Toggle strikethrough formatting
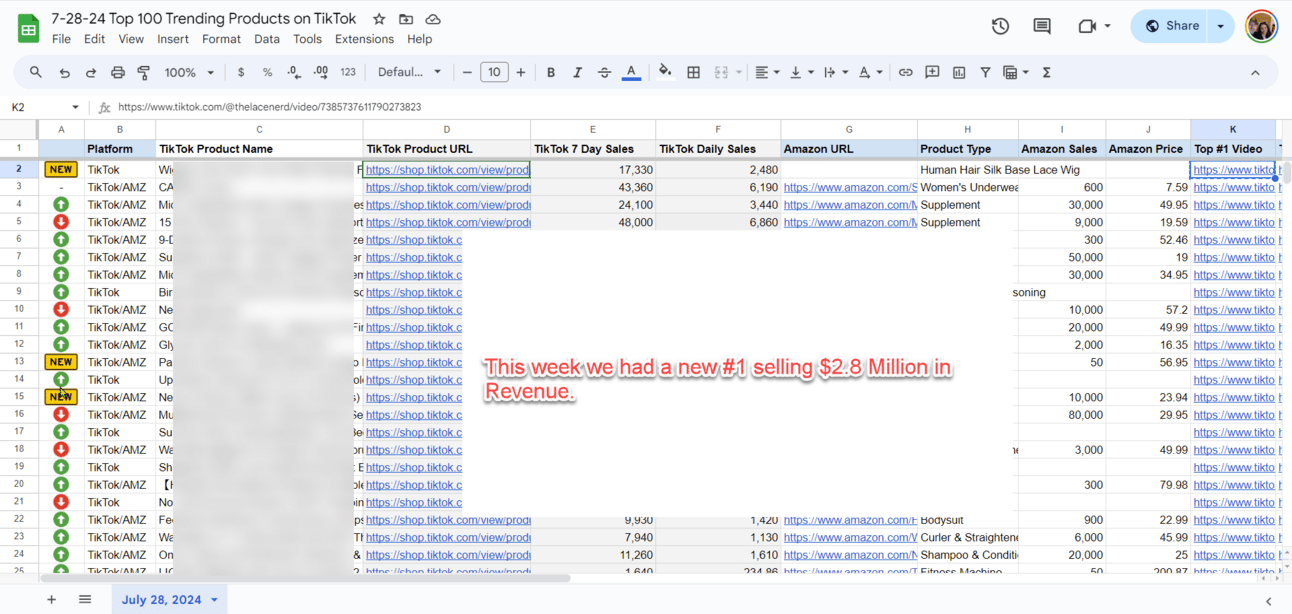This screenshot has height=614, width=1292. 604,72
